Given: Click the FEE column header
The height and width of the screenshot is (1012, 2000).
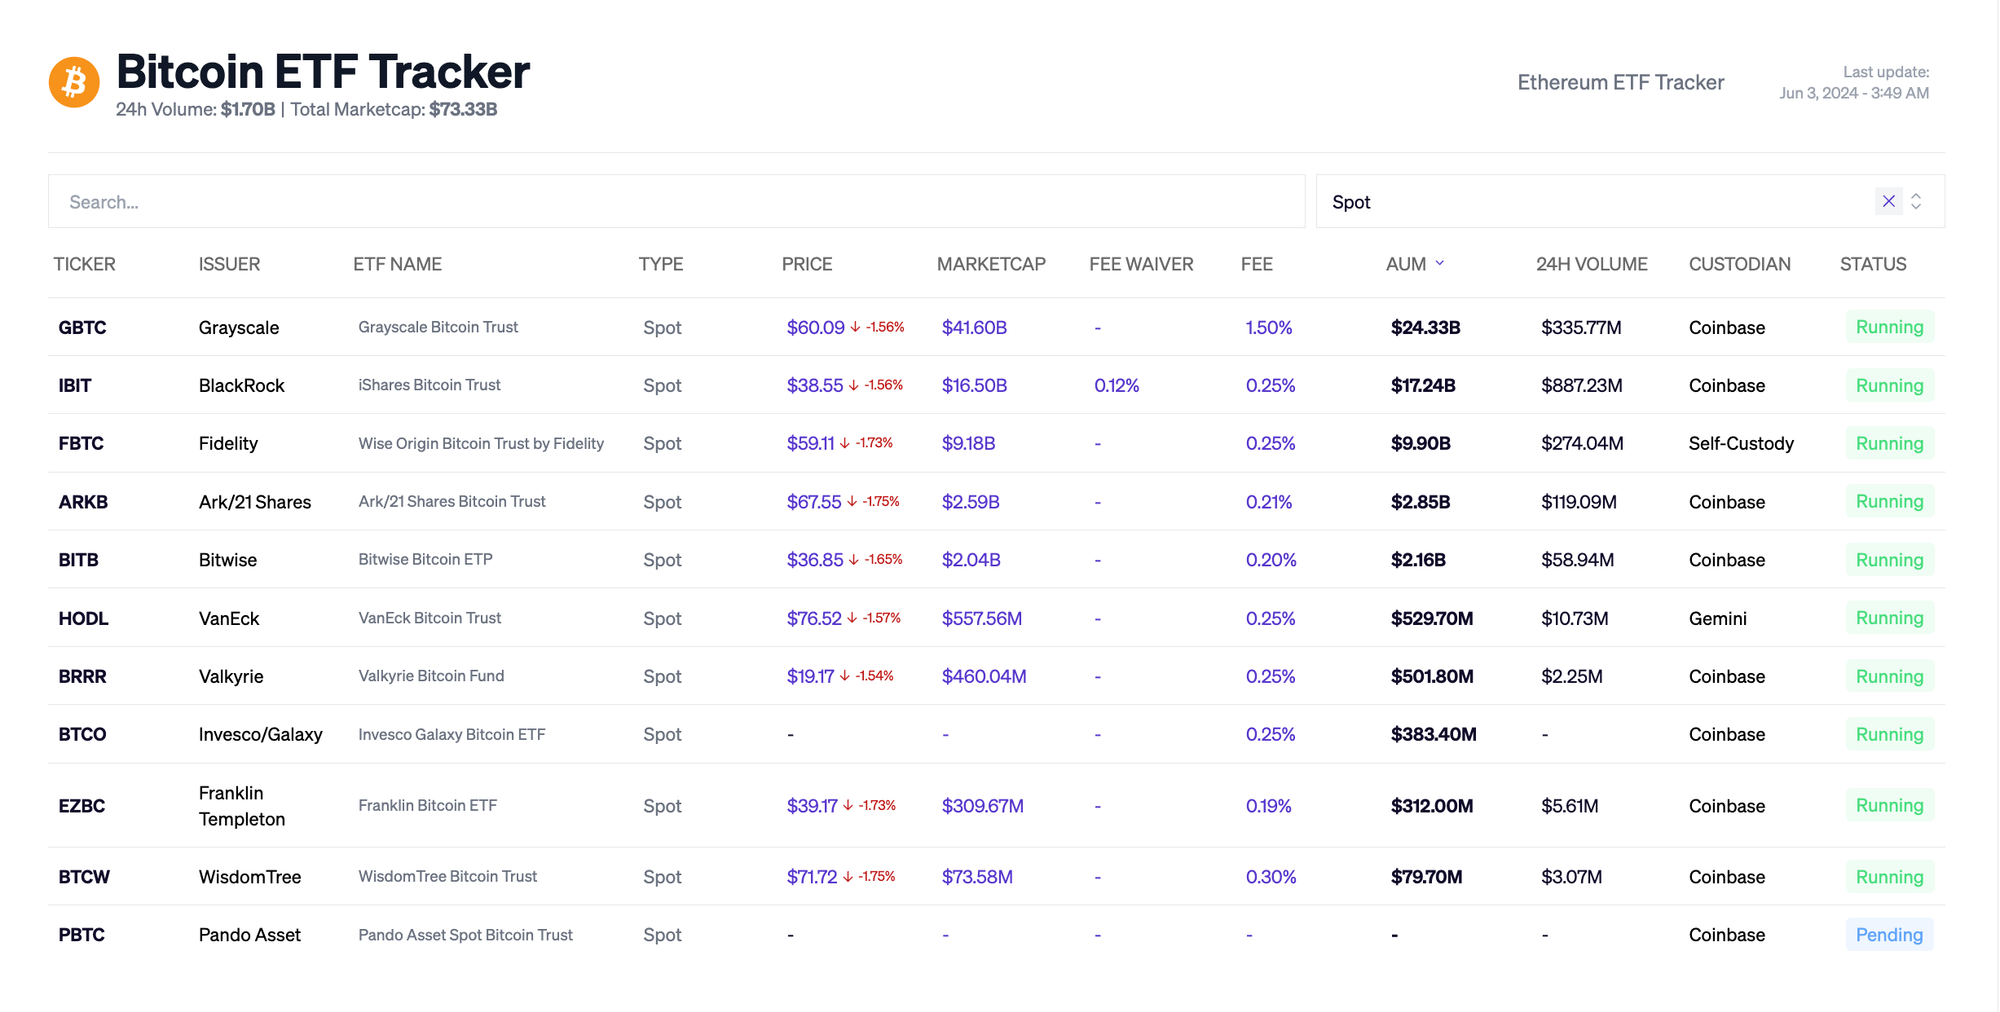Looking at the screenshot, I should point(1256,264).
